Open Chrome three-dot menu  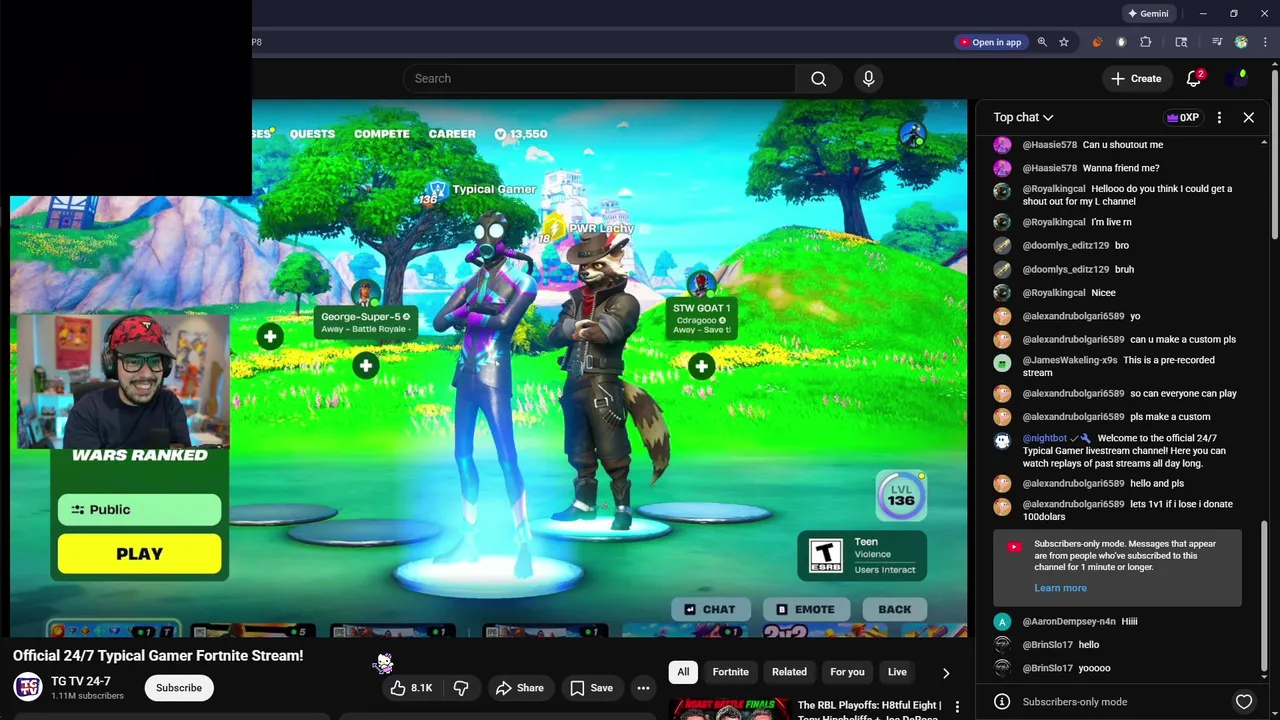1265,42
